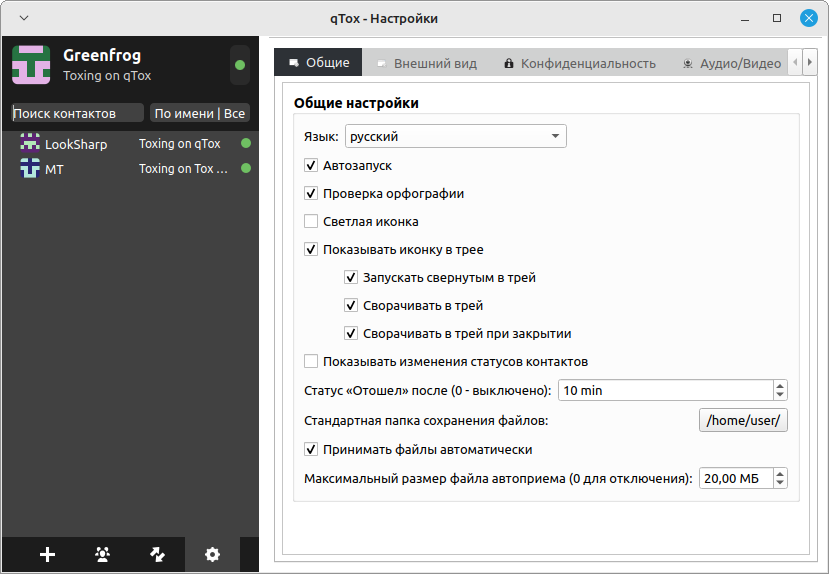
Task: Open the own-status indicator button next to Greenfrog
Action: click(x=240, y=65)
